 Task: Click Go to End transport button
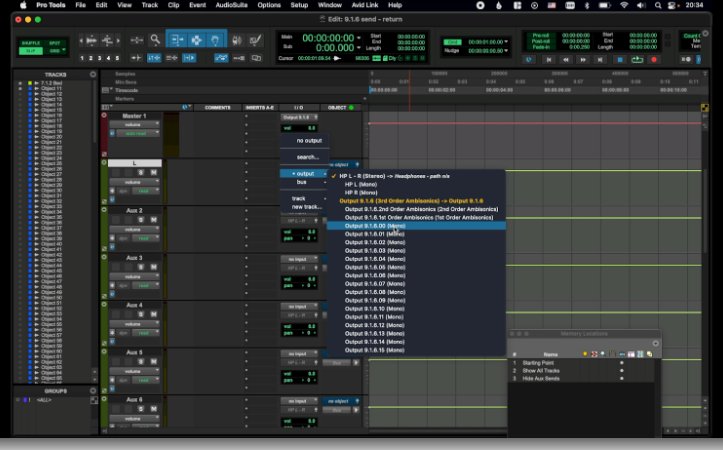coord(600,59)
